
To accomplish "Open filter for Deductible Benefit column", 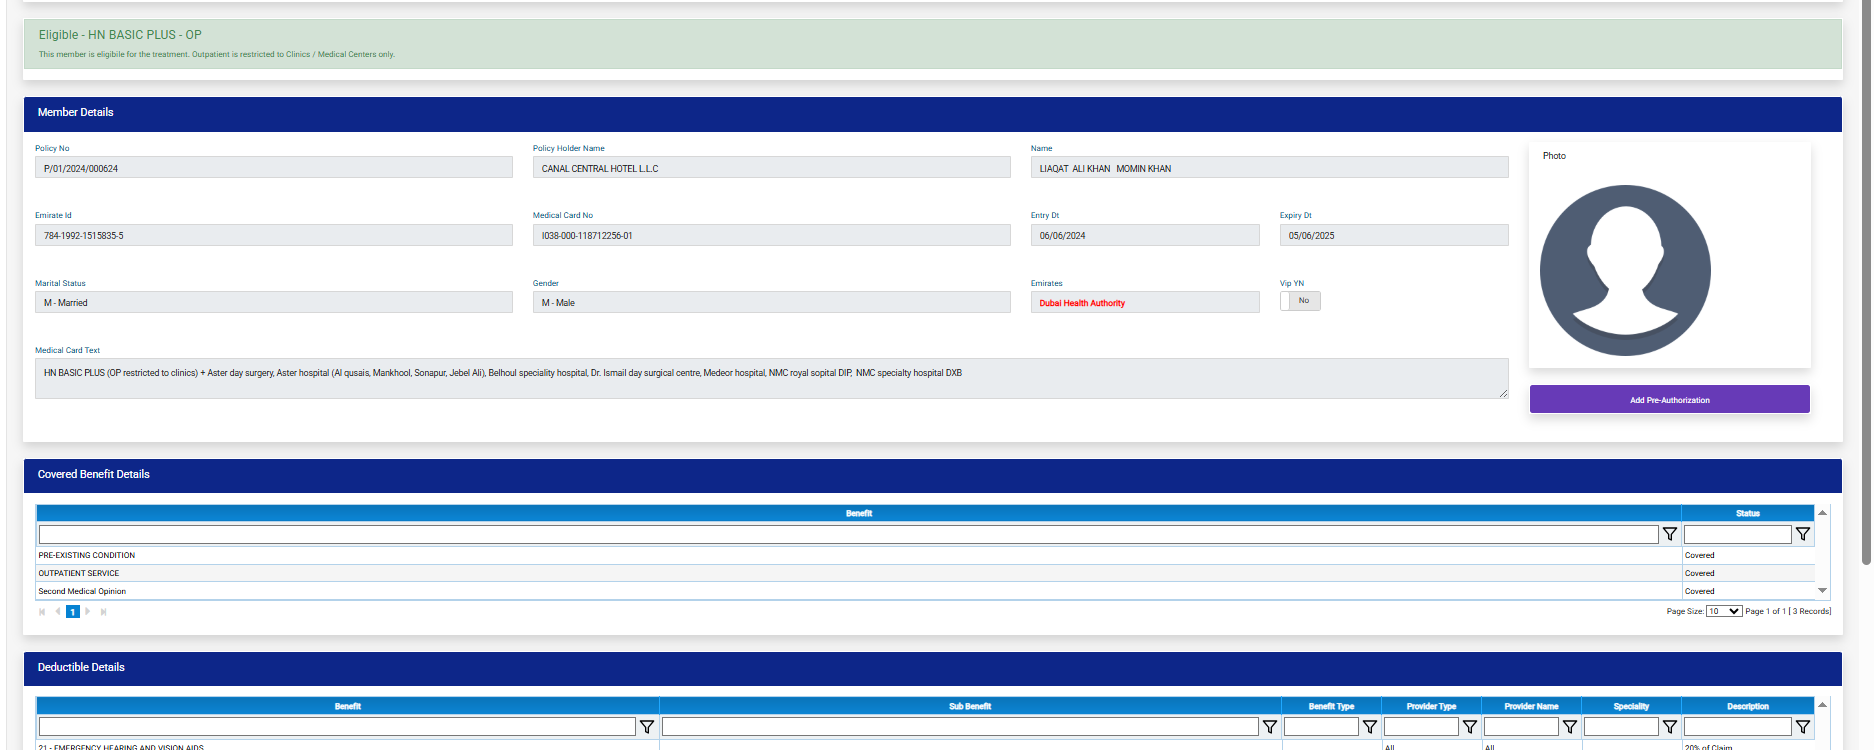I will point(647,727).
